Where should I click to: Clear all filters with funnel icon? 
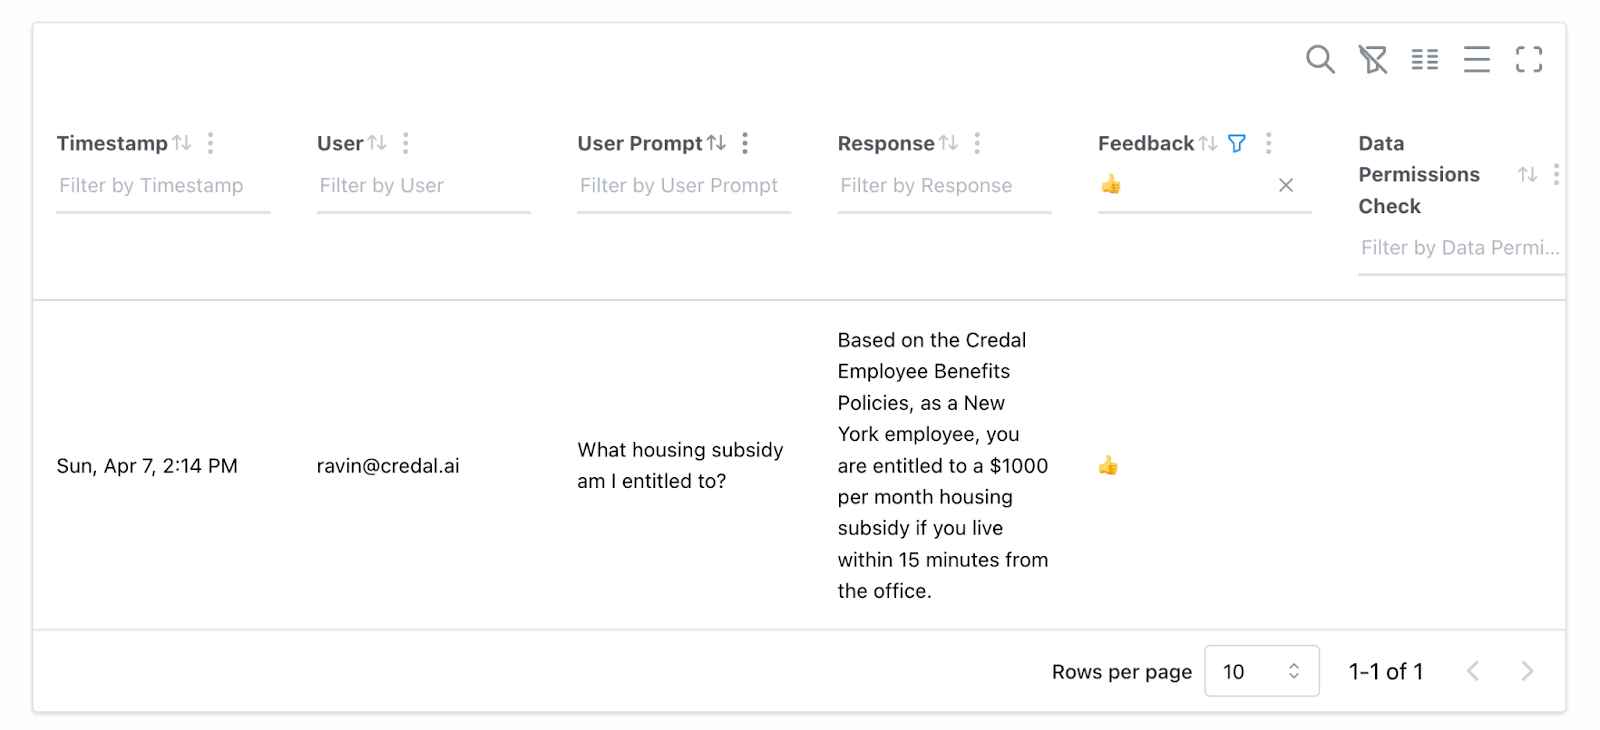[1372, 60]
